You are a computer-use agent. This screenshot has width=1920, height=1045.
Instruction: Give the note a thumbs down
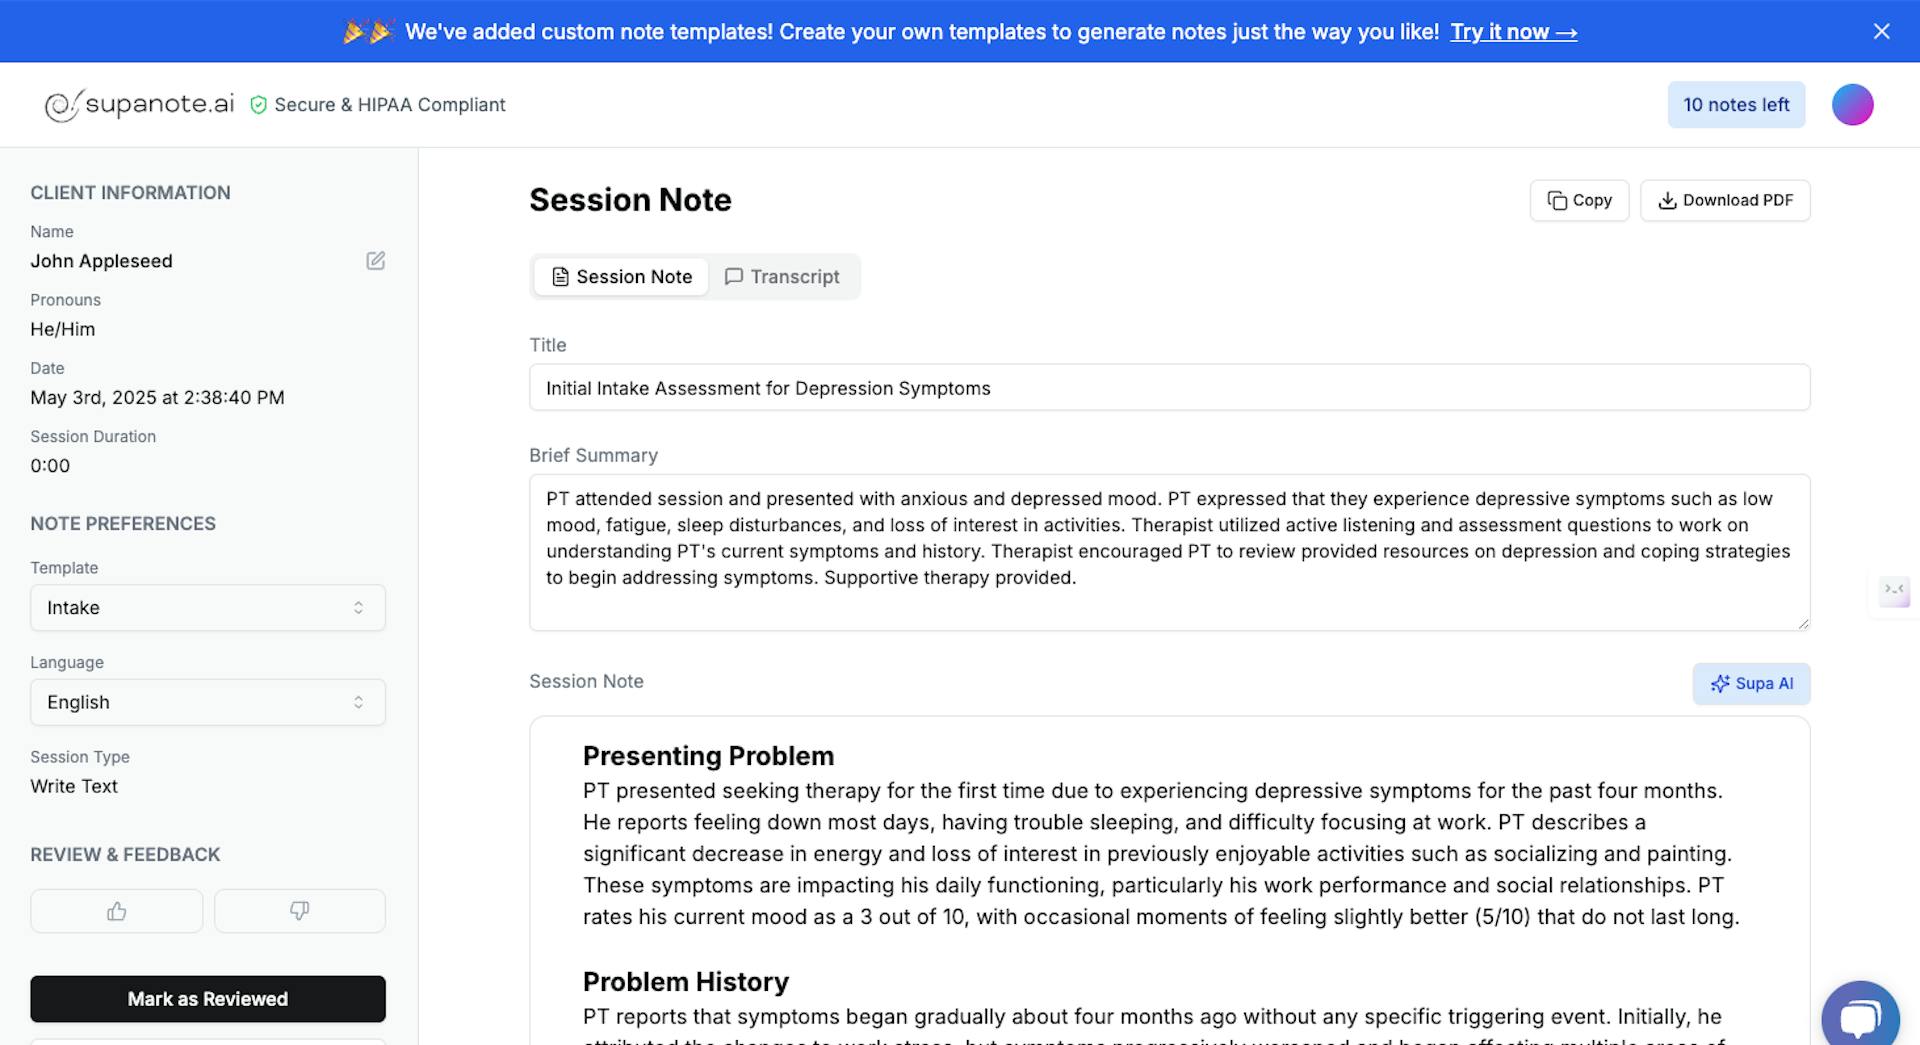point(299,911)
